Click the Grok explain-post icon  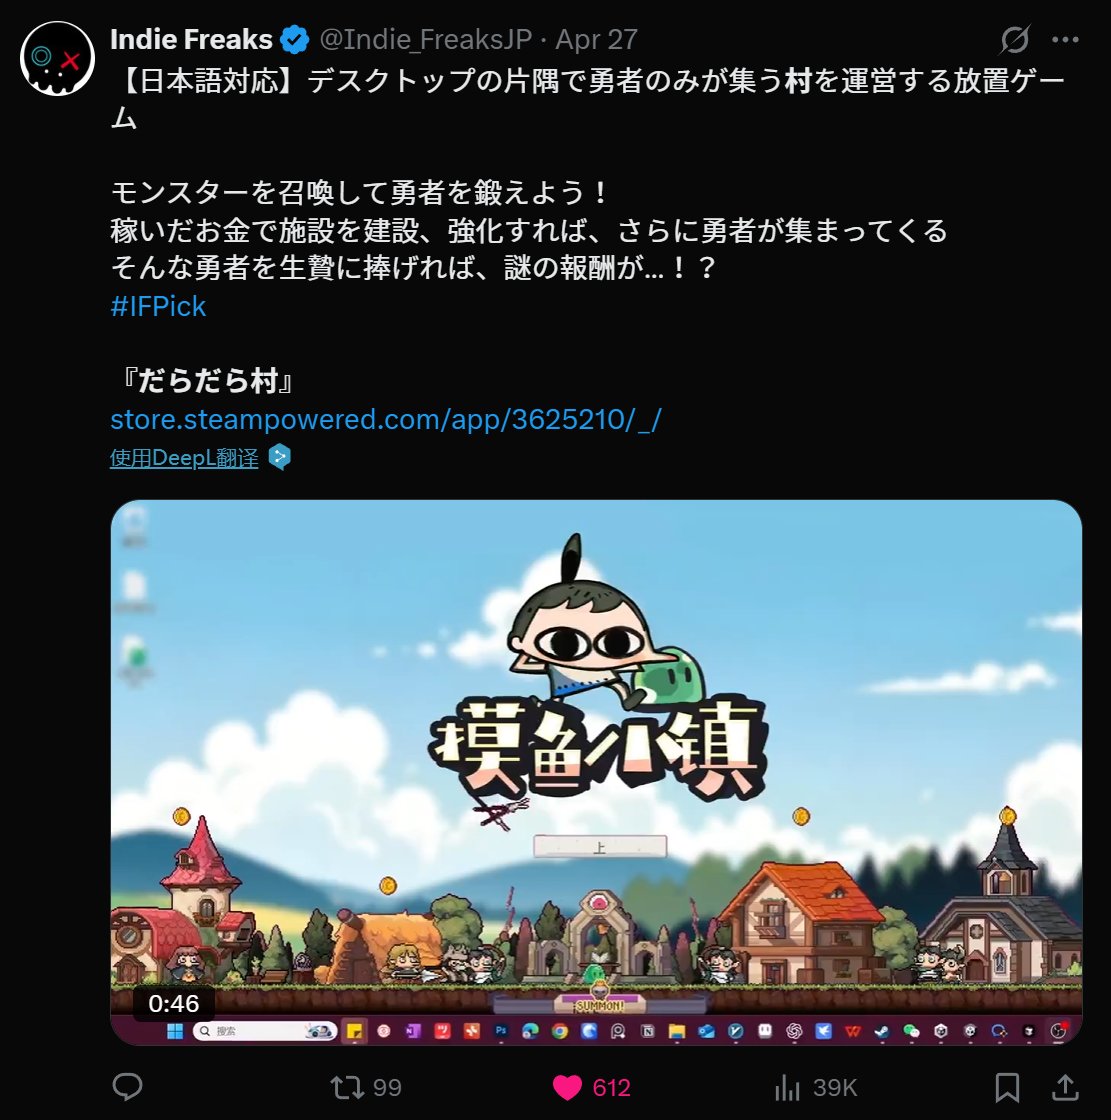click(1015, 40)
